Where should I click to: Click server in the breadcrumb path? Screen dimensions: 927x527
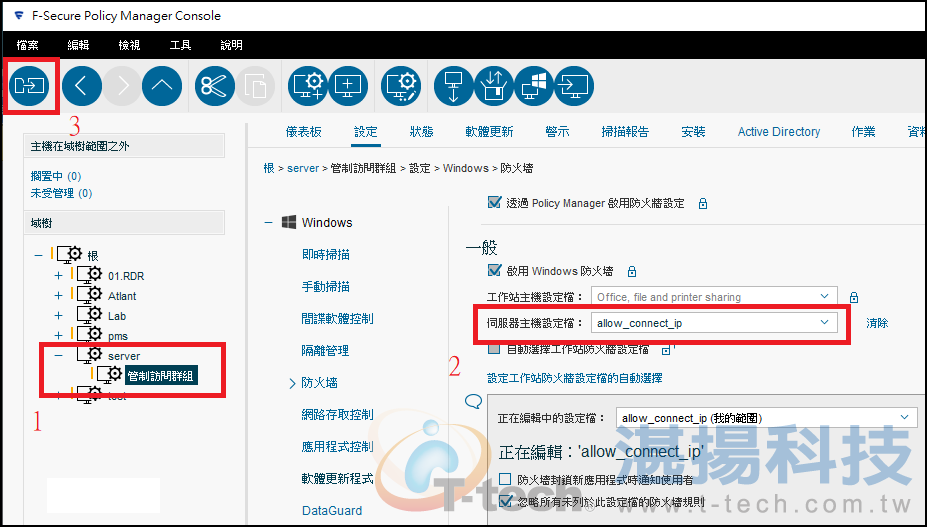click(303, 168)
